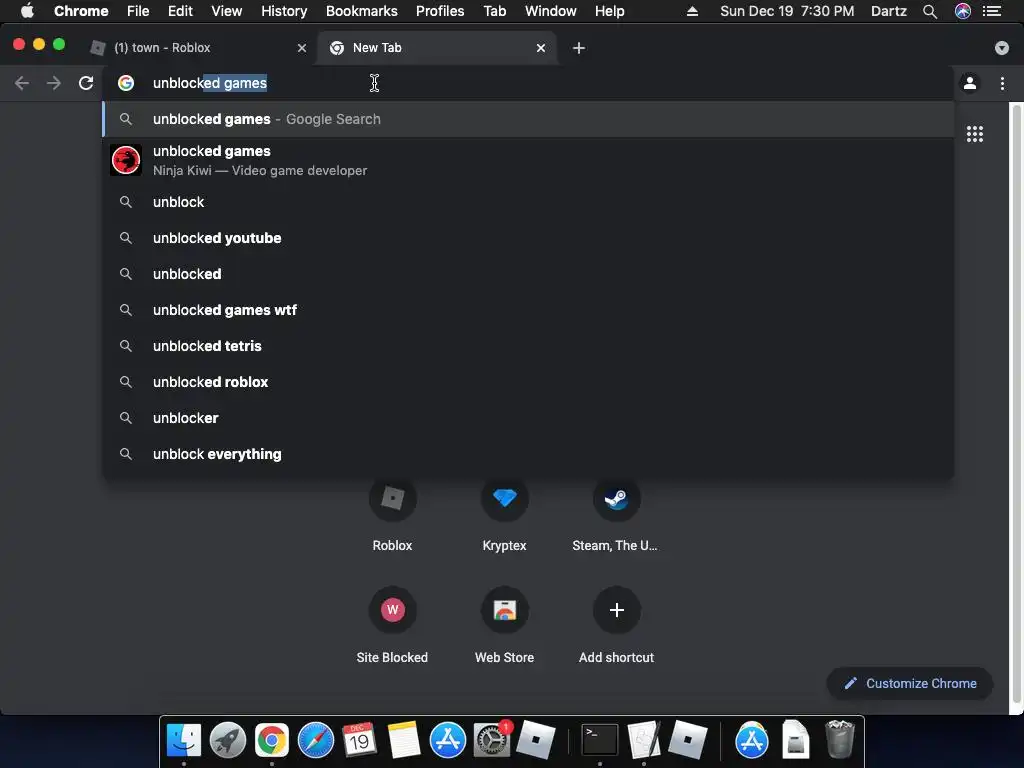Open Terminal from the dock

click(x=600, y=740)
